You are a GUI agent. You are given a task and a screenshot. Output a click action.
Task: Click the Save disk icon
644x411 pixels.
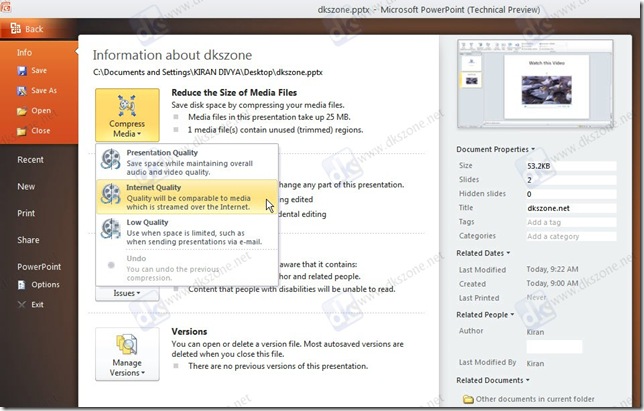pos(22,71)
